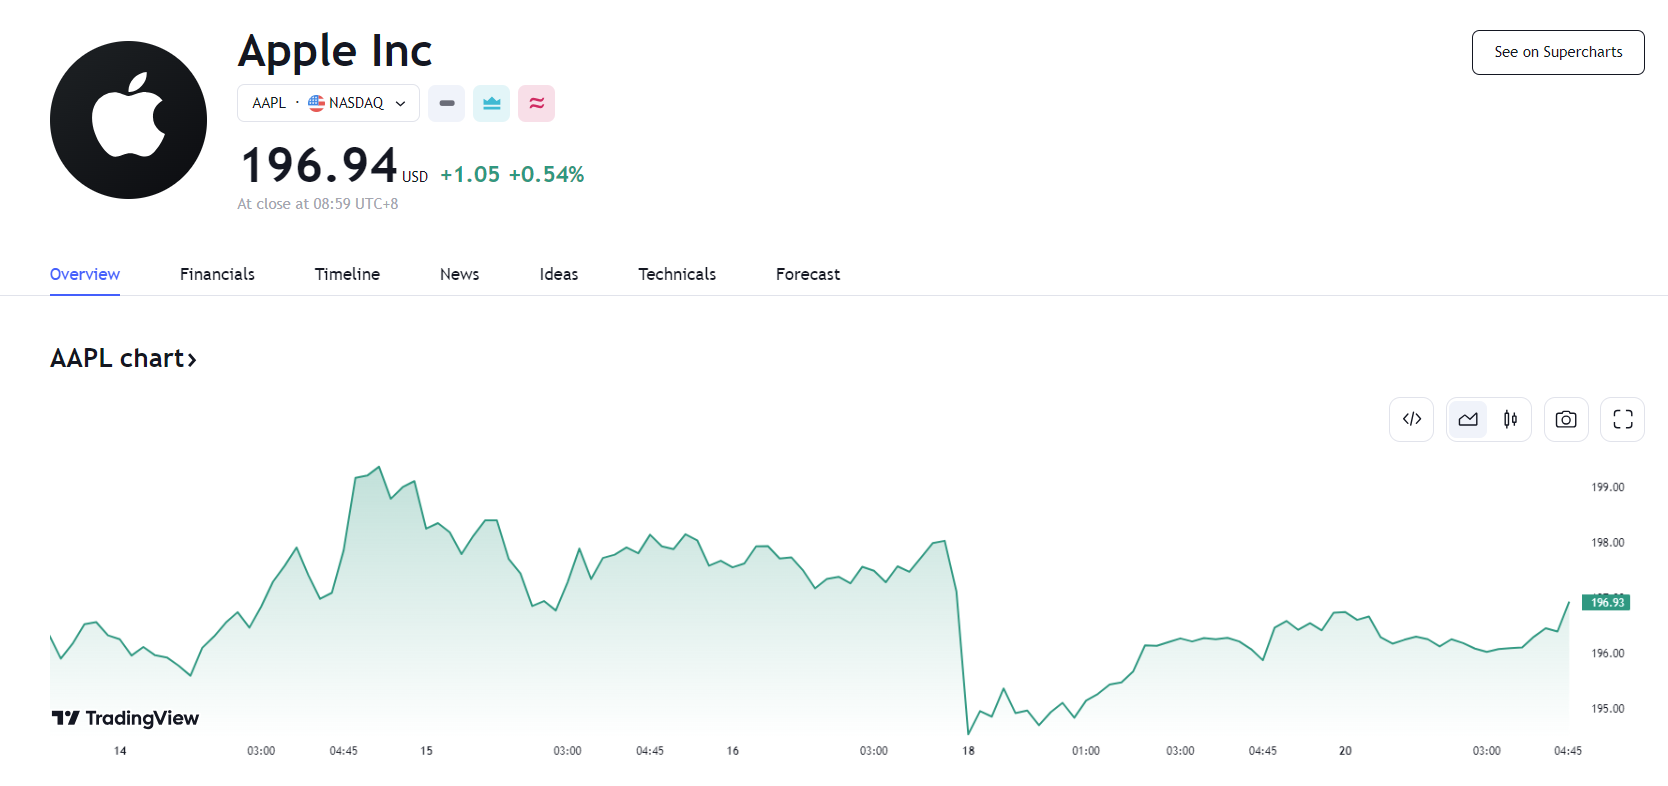Switch chart to candlestick style

(1510, 419)
